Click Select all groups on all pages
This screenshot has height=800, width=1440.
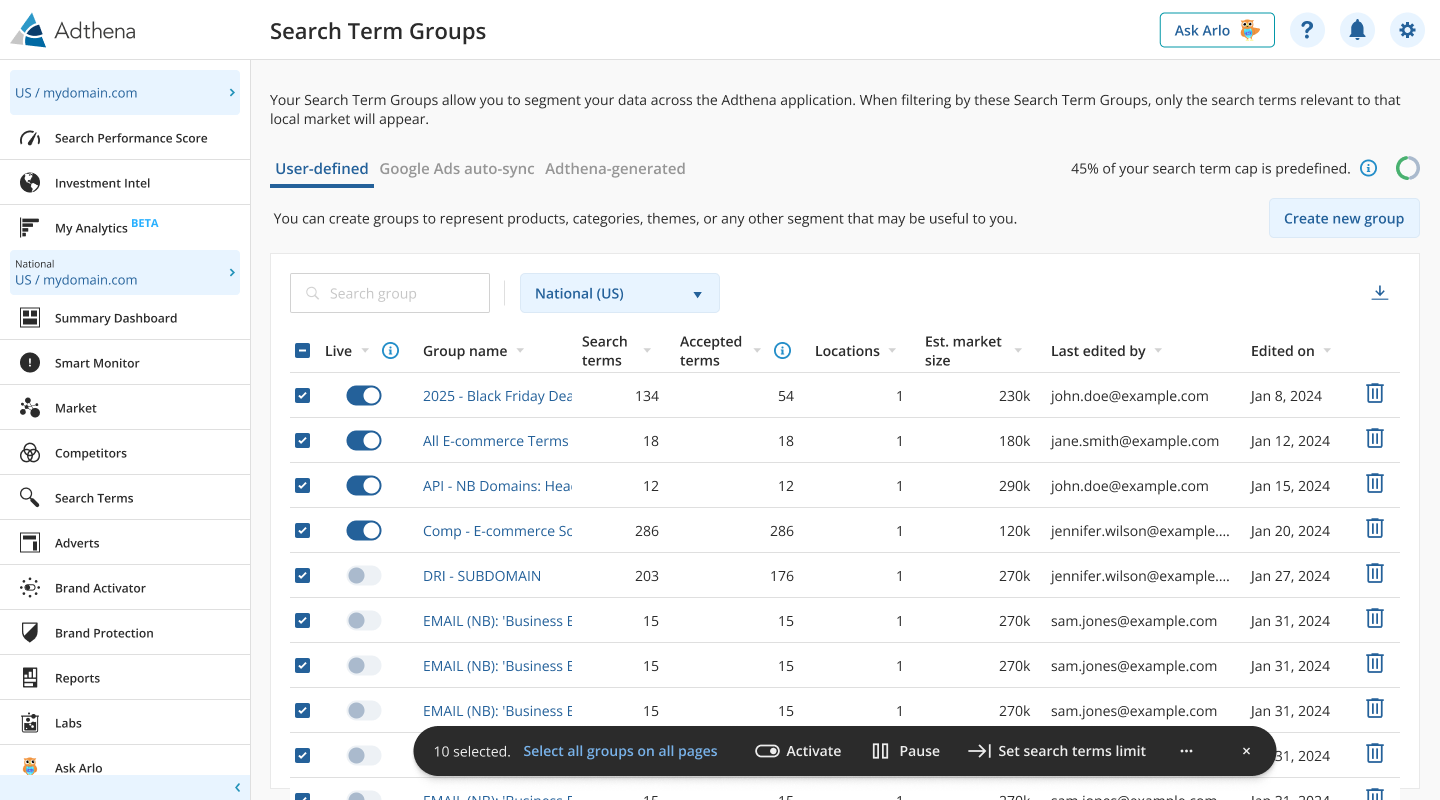point(620,751)
